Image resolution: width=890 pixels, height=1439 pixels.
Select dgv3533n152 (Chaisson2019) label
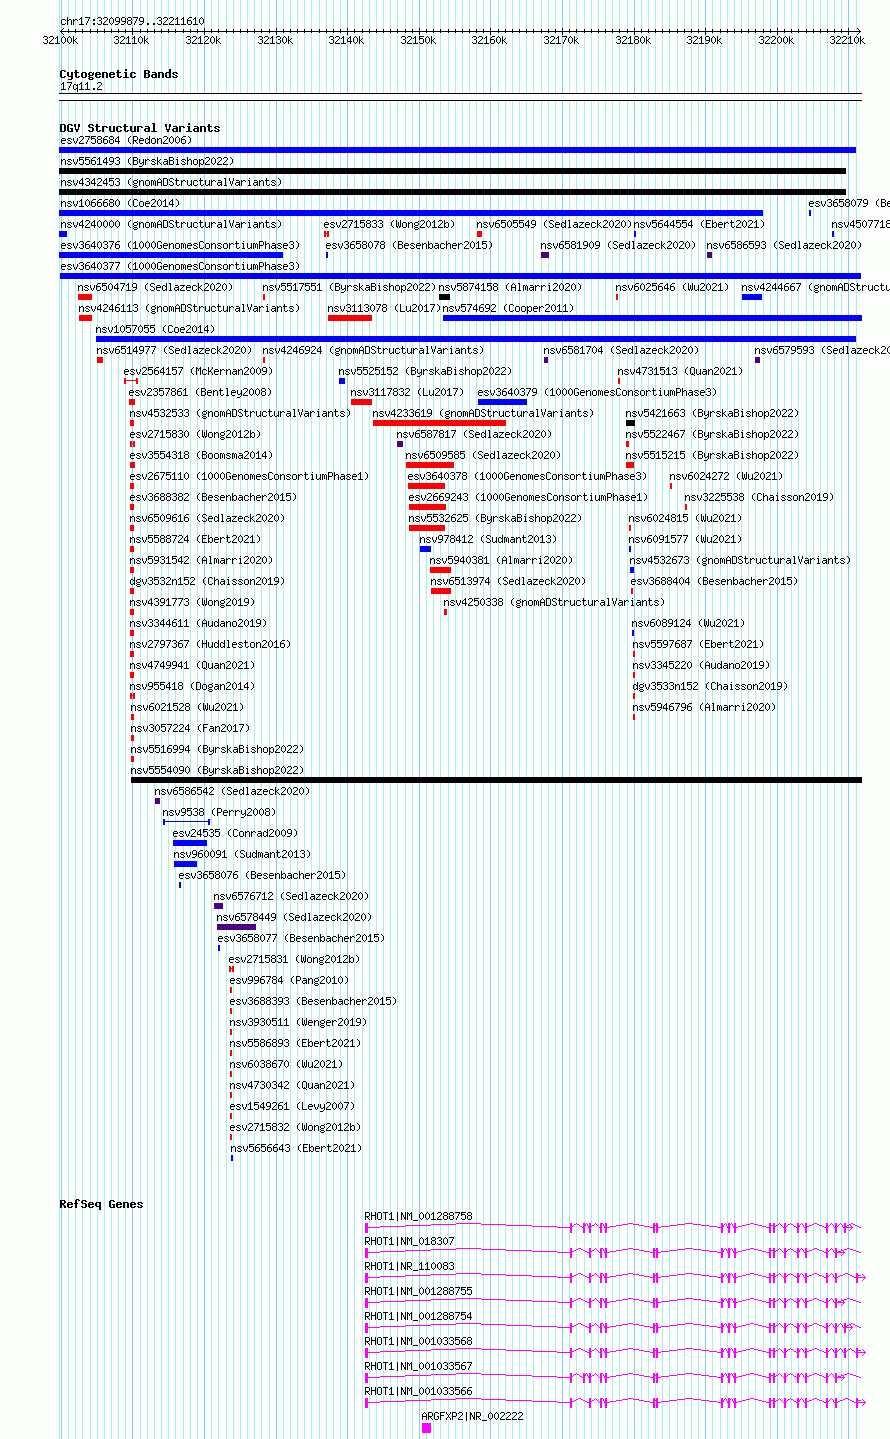pyautogui.click(x=710, y=686)
